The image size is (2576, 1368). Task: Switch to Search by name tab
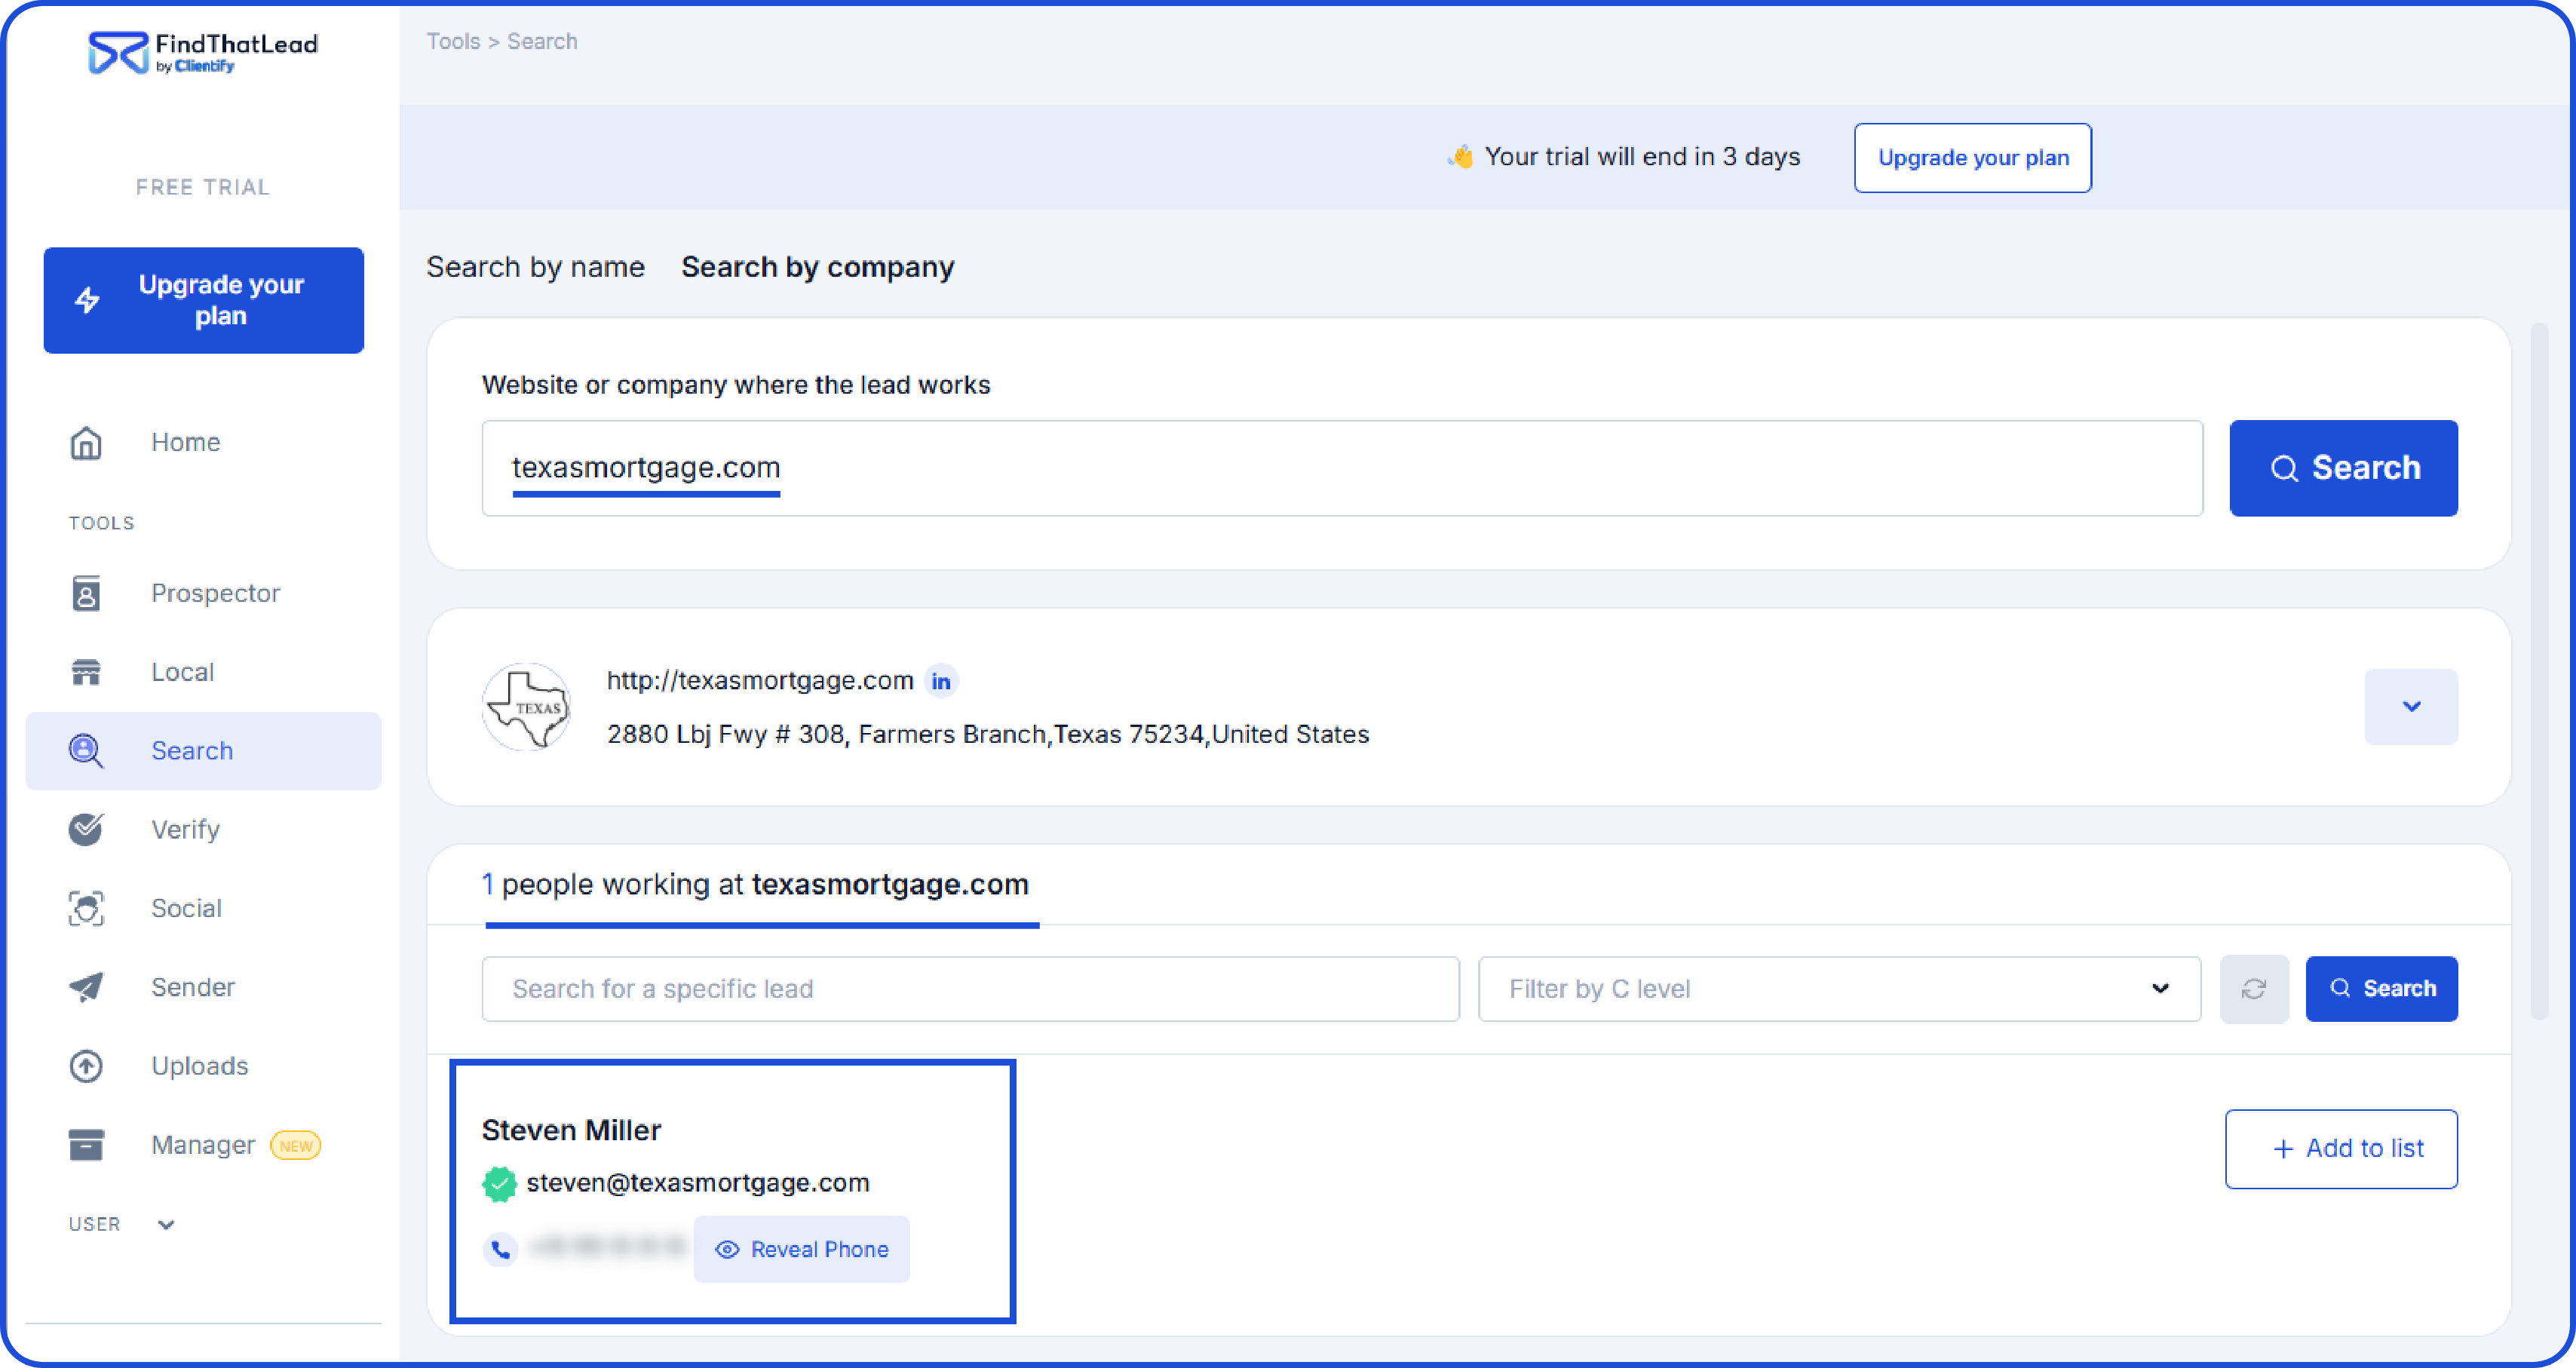535,267
